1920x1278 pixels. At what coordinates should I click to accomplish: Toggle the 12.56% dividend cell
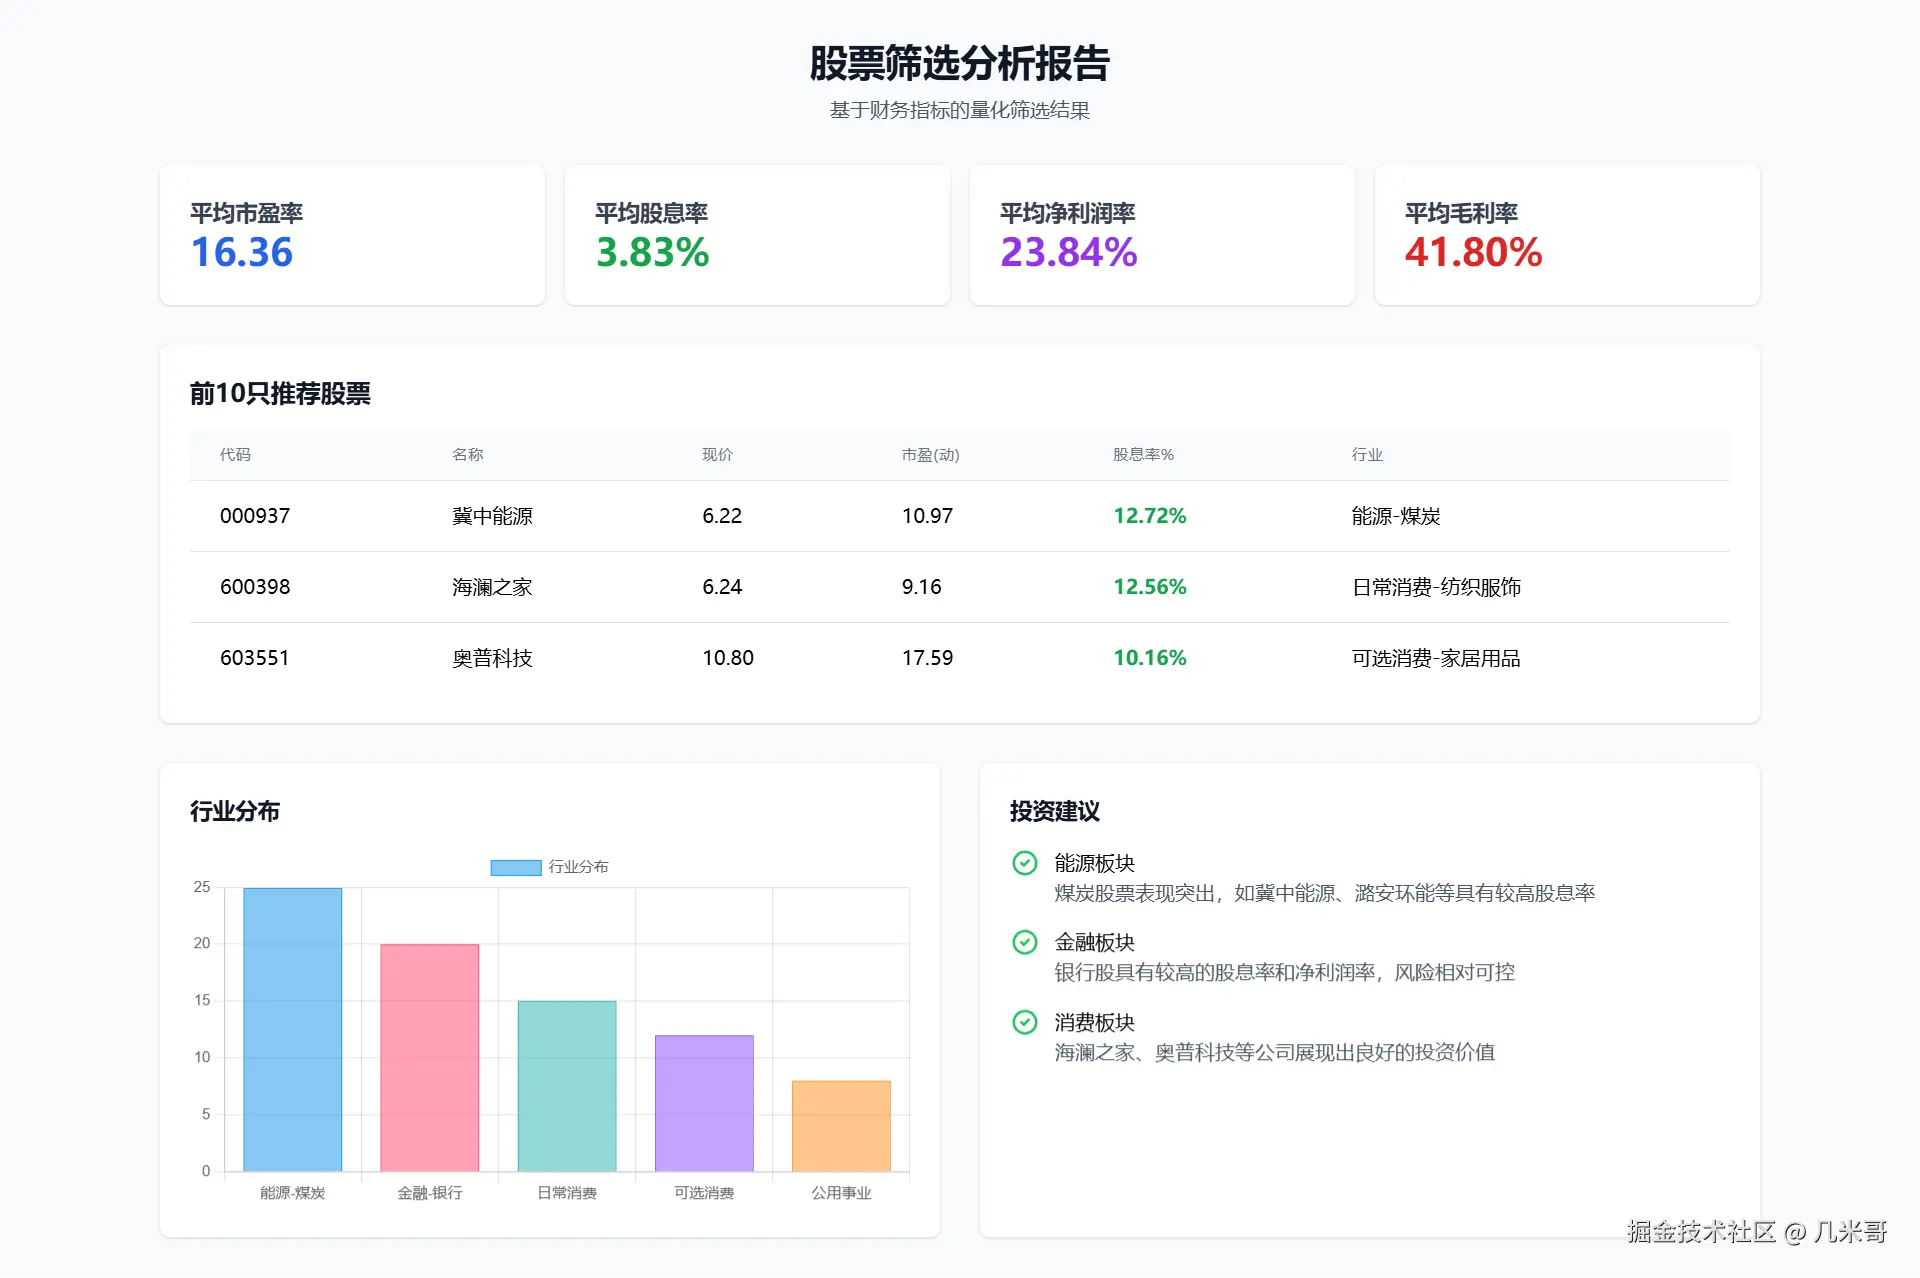(1150, 587)
